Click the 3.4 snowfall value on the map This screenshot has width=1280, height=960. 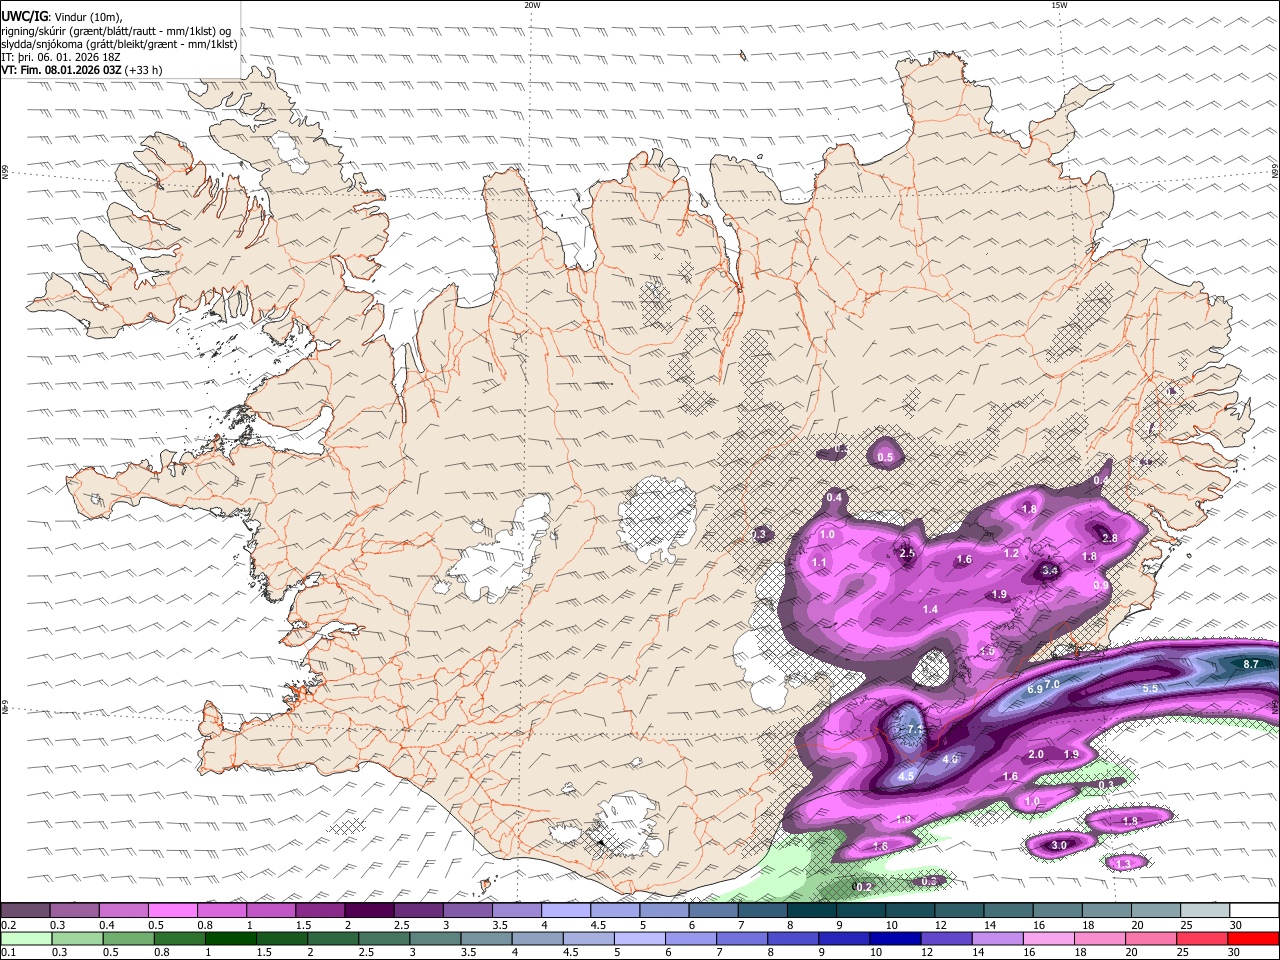1049,571
